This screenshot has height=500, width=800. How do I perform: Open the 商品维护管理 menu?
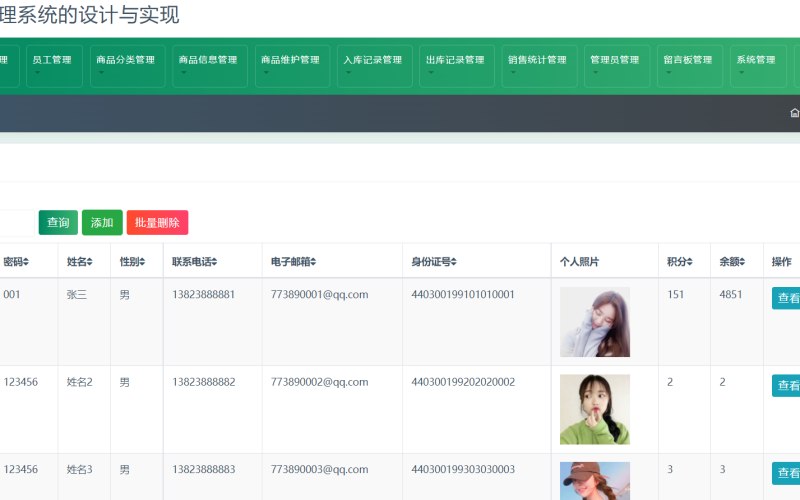click(x=292, y=66)
